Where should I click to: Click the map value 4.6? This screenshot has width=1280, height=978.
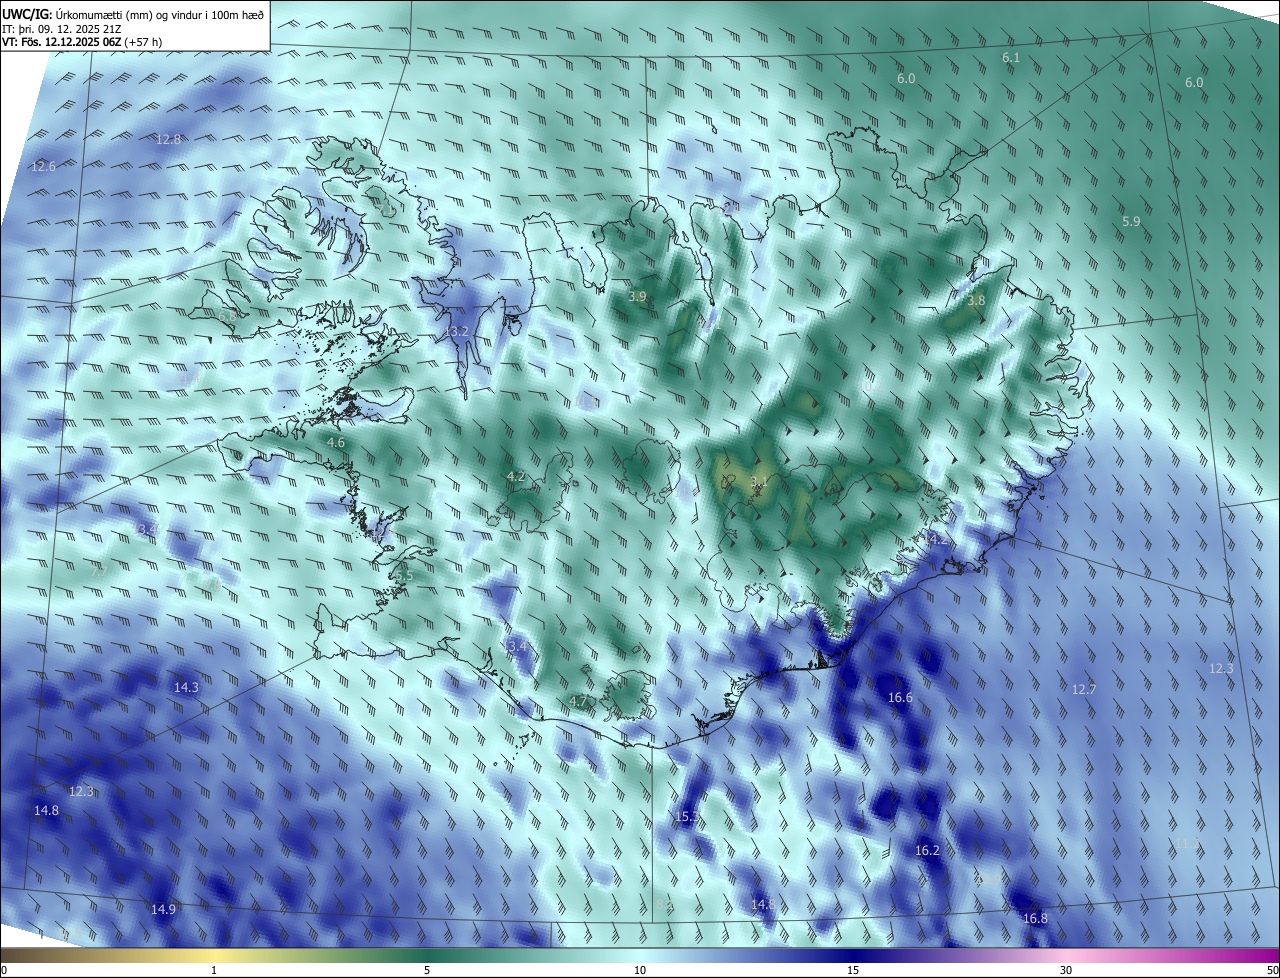point(336,442)
